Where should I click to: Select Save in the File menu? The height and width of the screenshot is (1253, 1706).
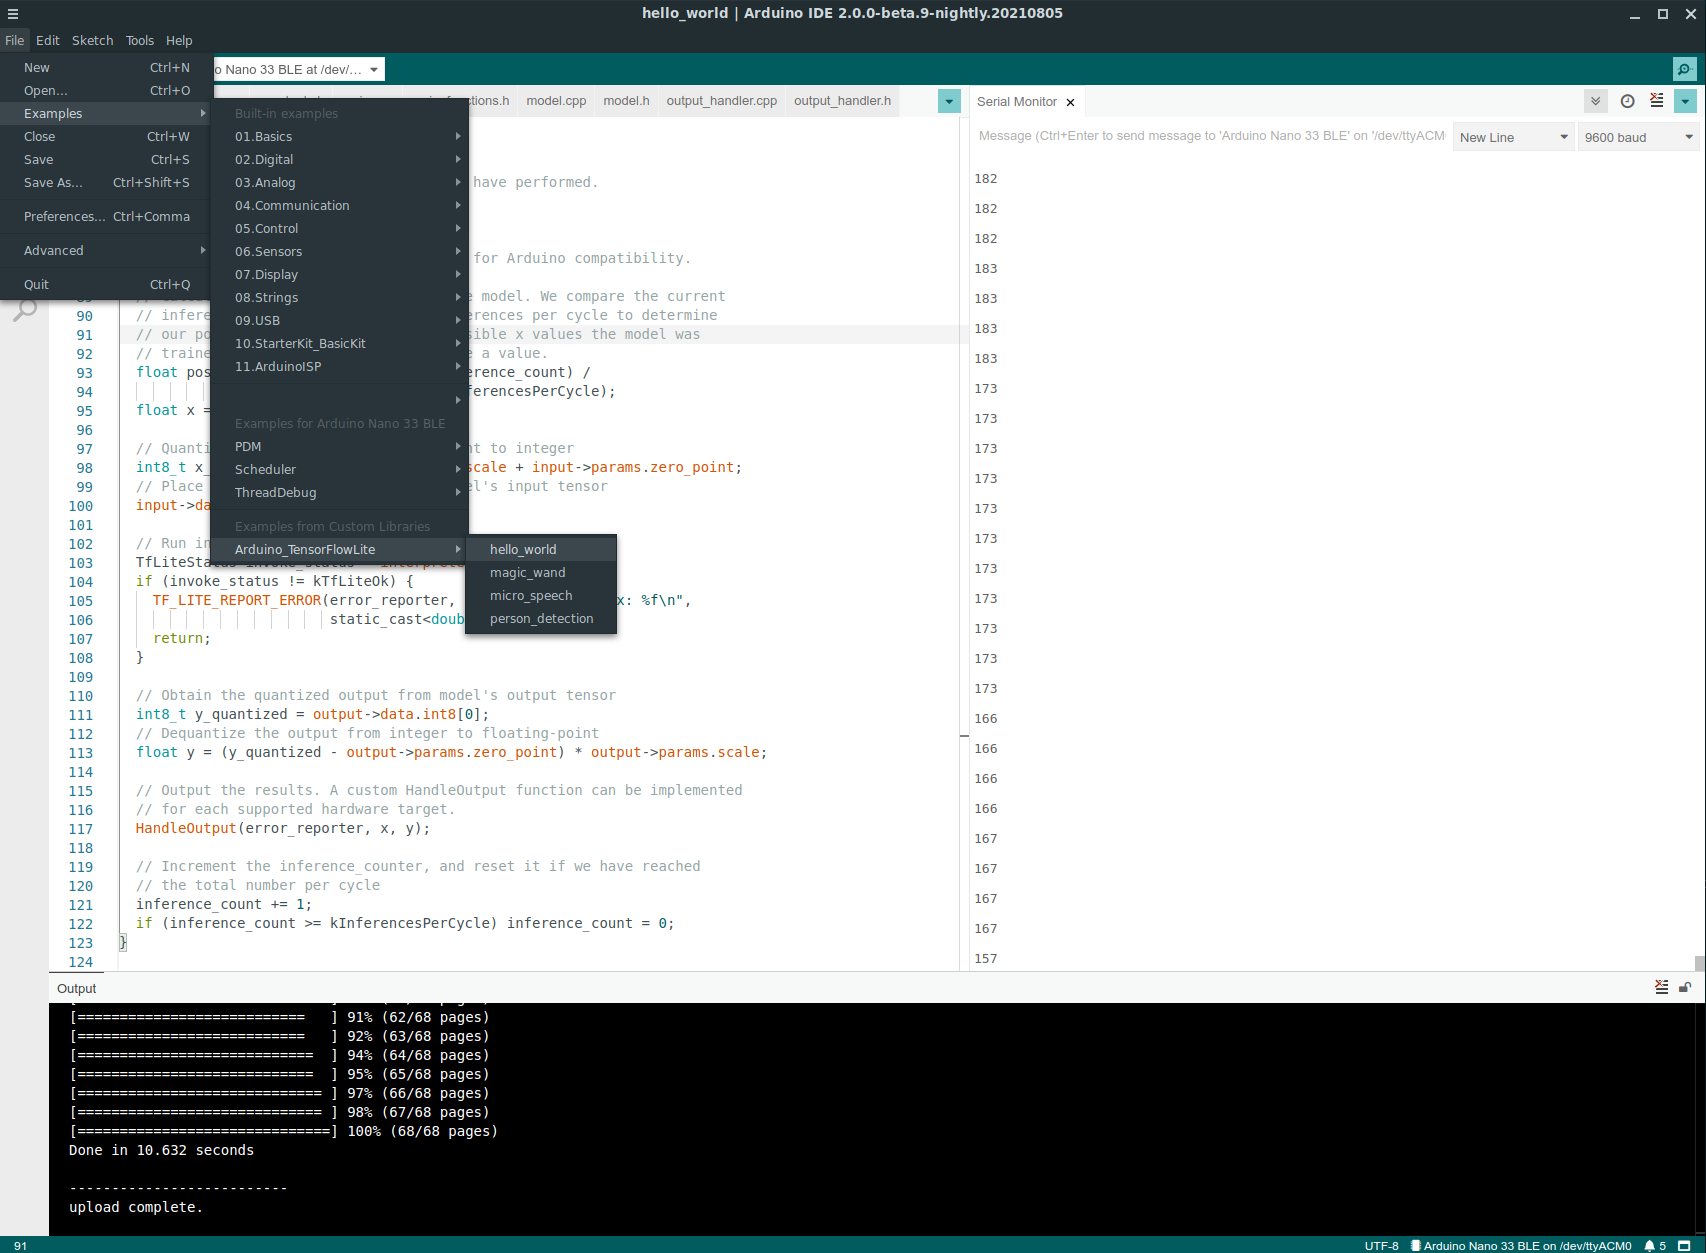pyautogui.click(x=106, y=159)
